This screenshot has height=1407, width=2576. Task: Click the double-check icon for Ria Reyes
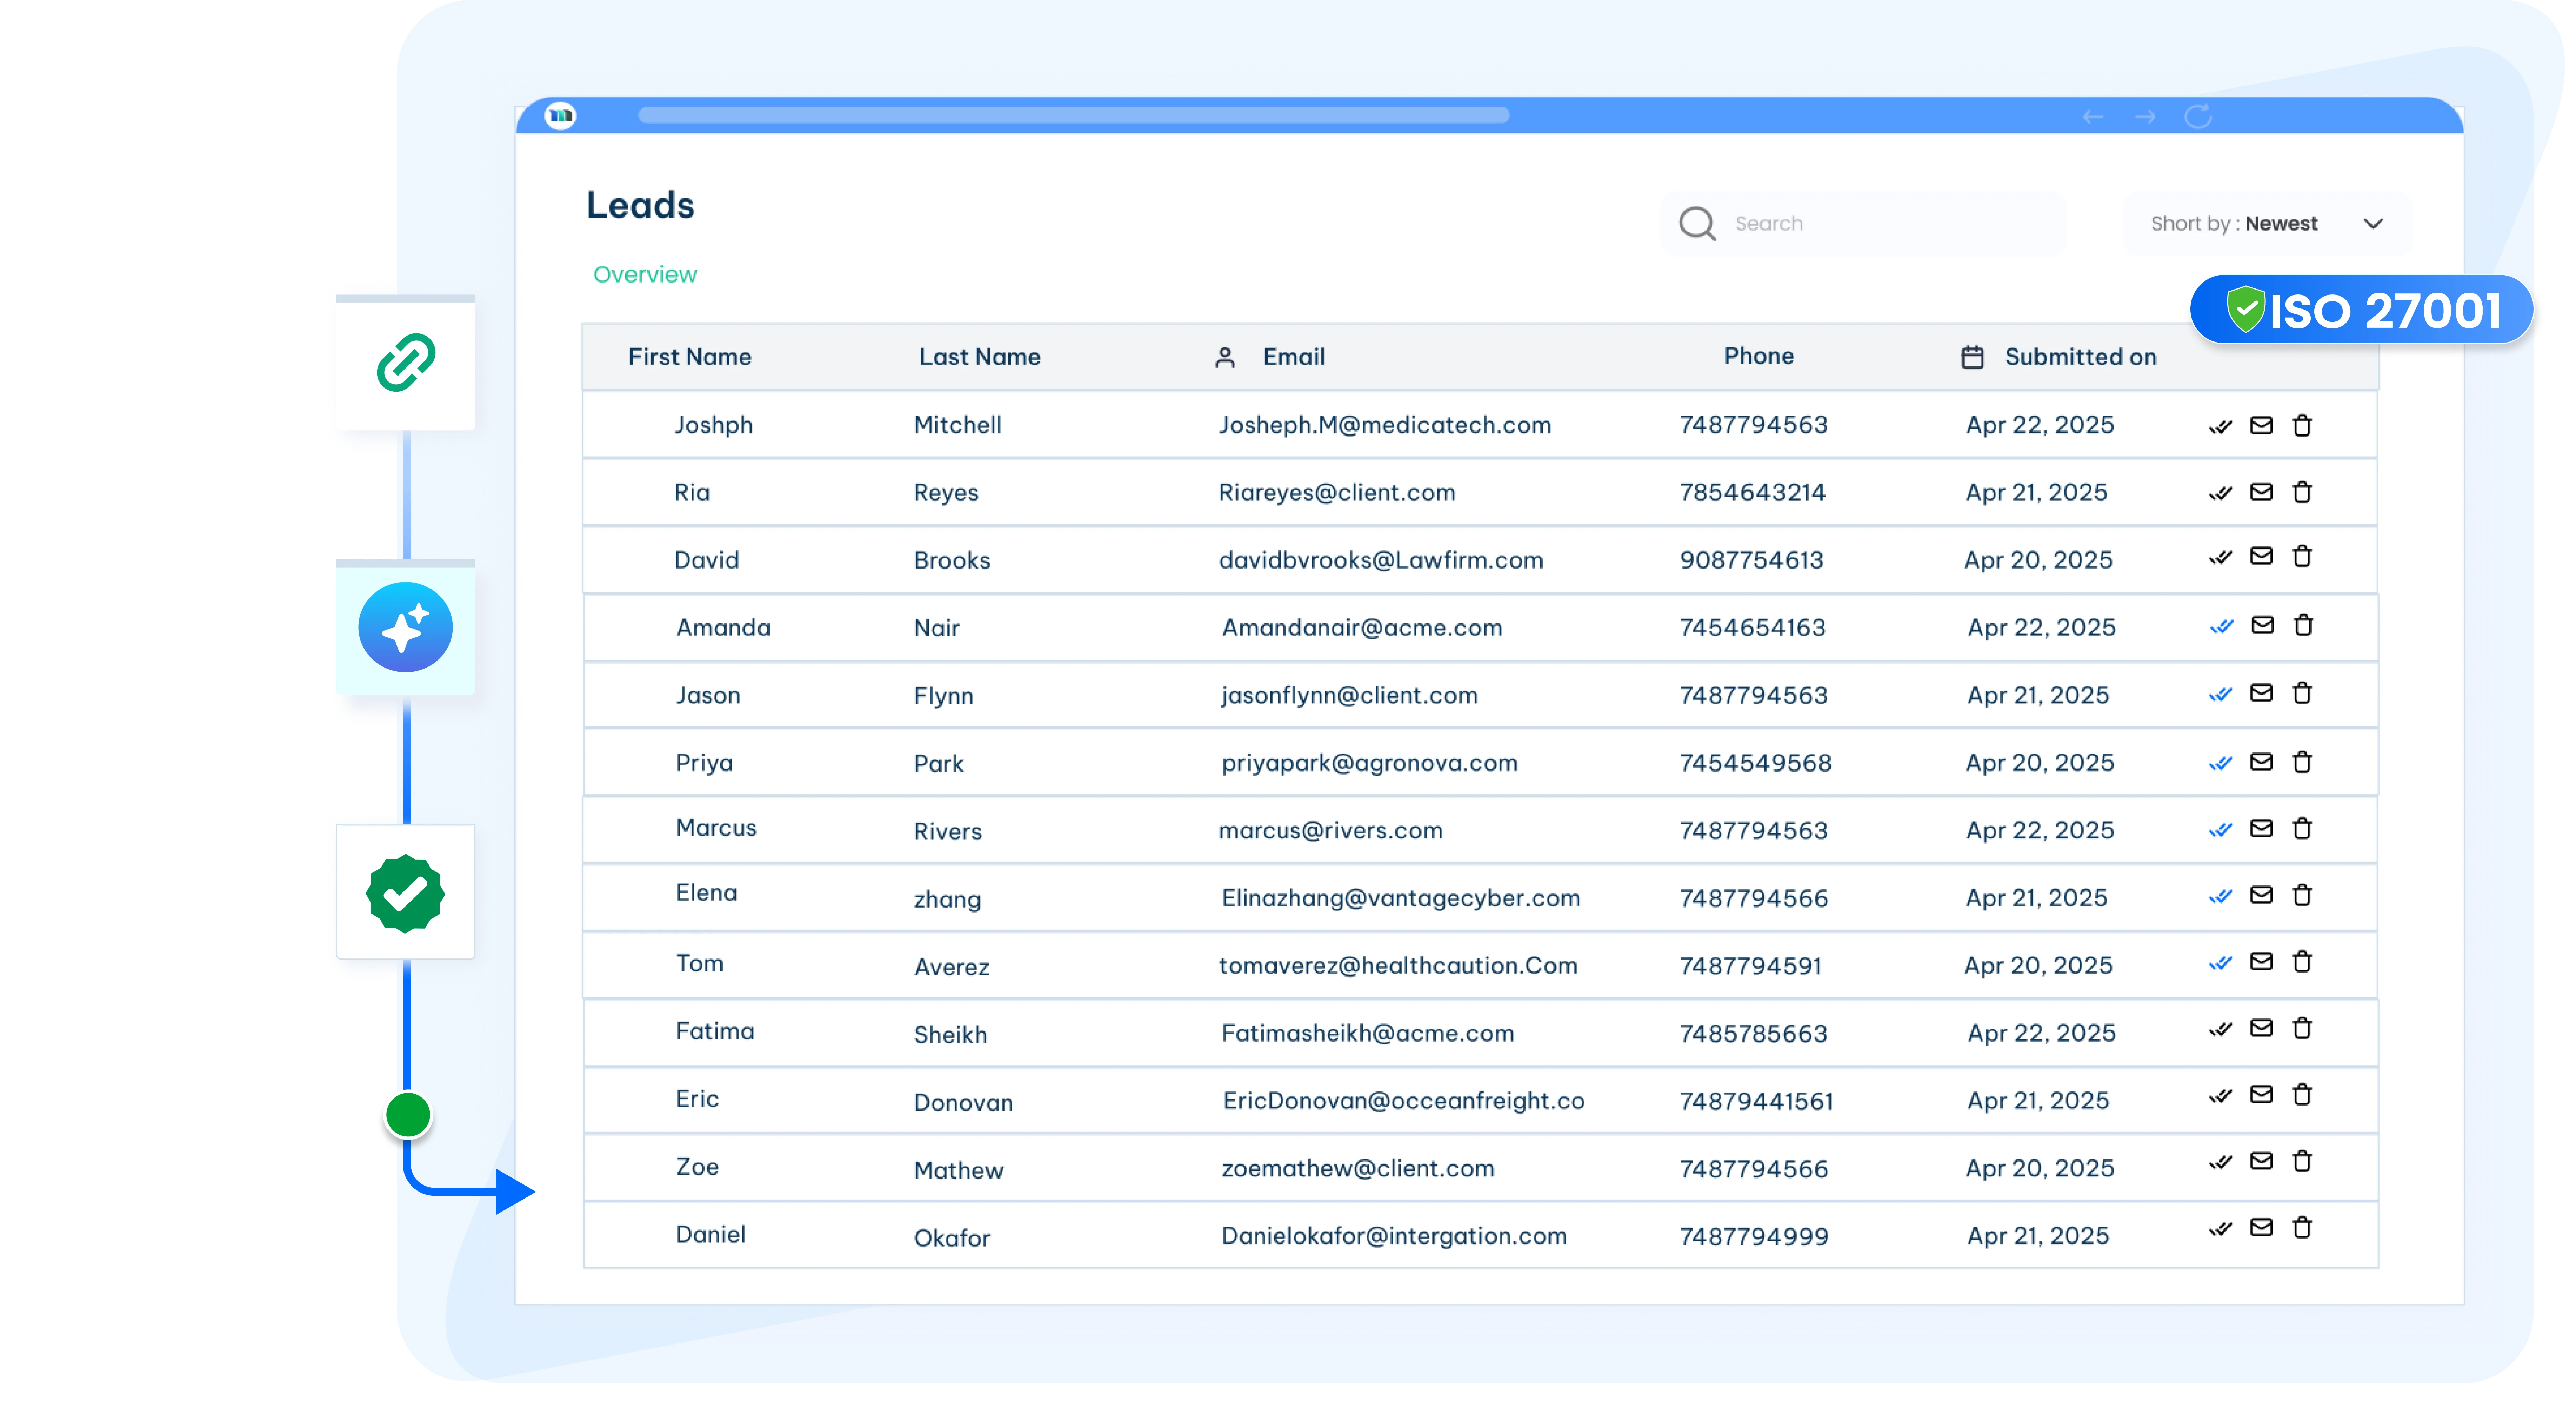pyautogui.click(x=2220, y=493)
